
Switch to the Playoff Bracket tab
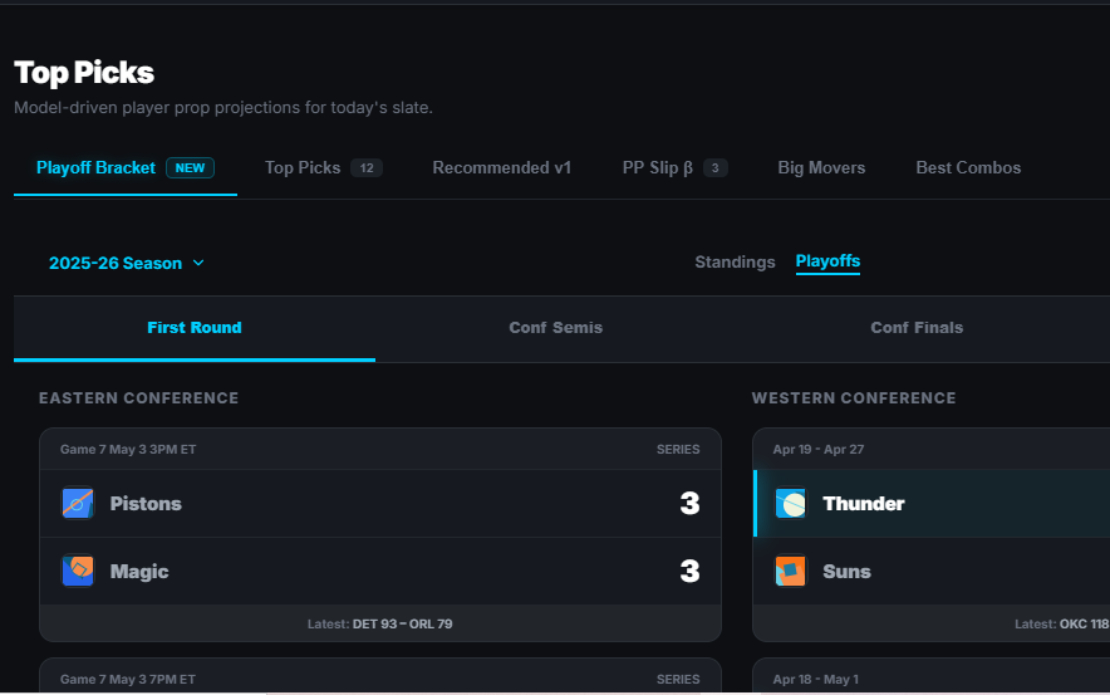pyautogui.click(x=125, y=168)
